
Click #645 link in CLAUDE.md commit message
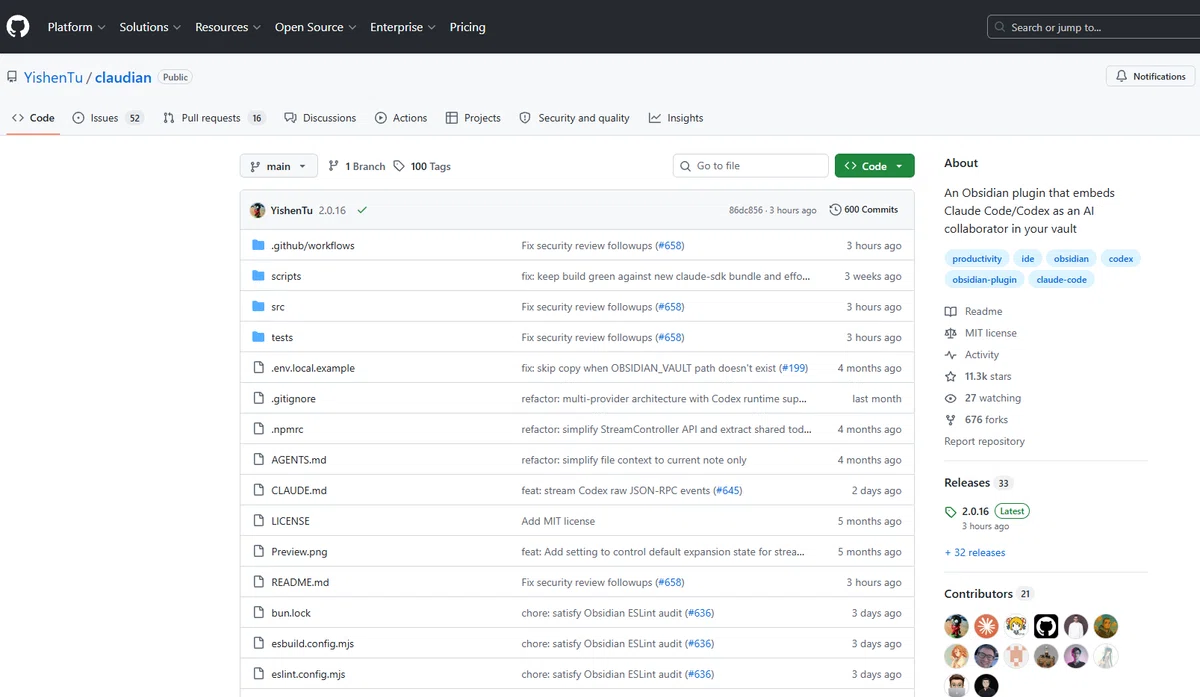[x=727, y=491]
